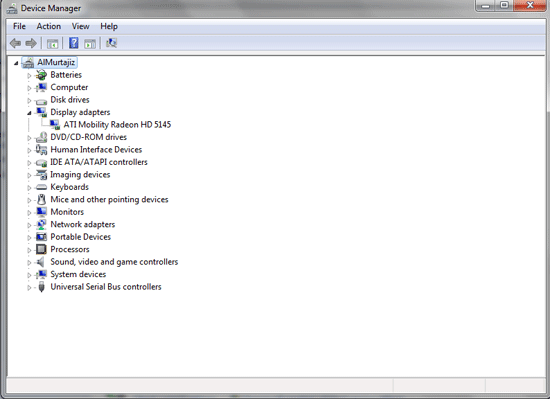Click the AlMurtajiz computer root icon
The width and height of the screenshot is (550, 399).
[x=28, y=62]
